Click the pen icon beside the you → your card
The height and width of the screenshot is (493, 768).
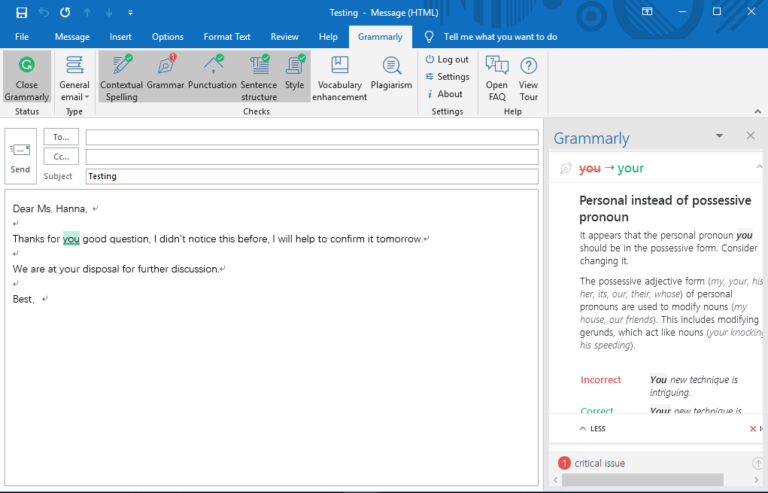566,168
